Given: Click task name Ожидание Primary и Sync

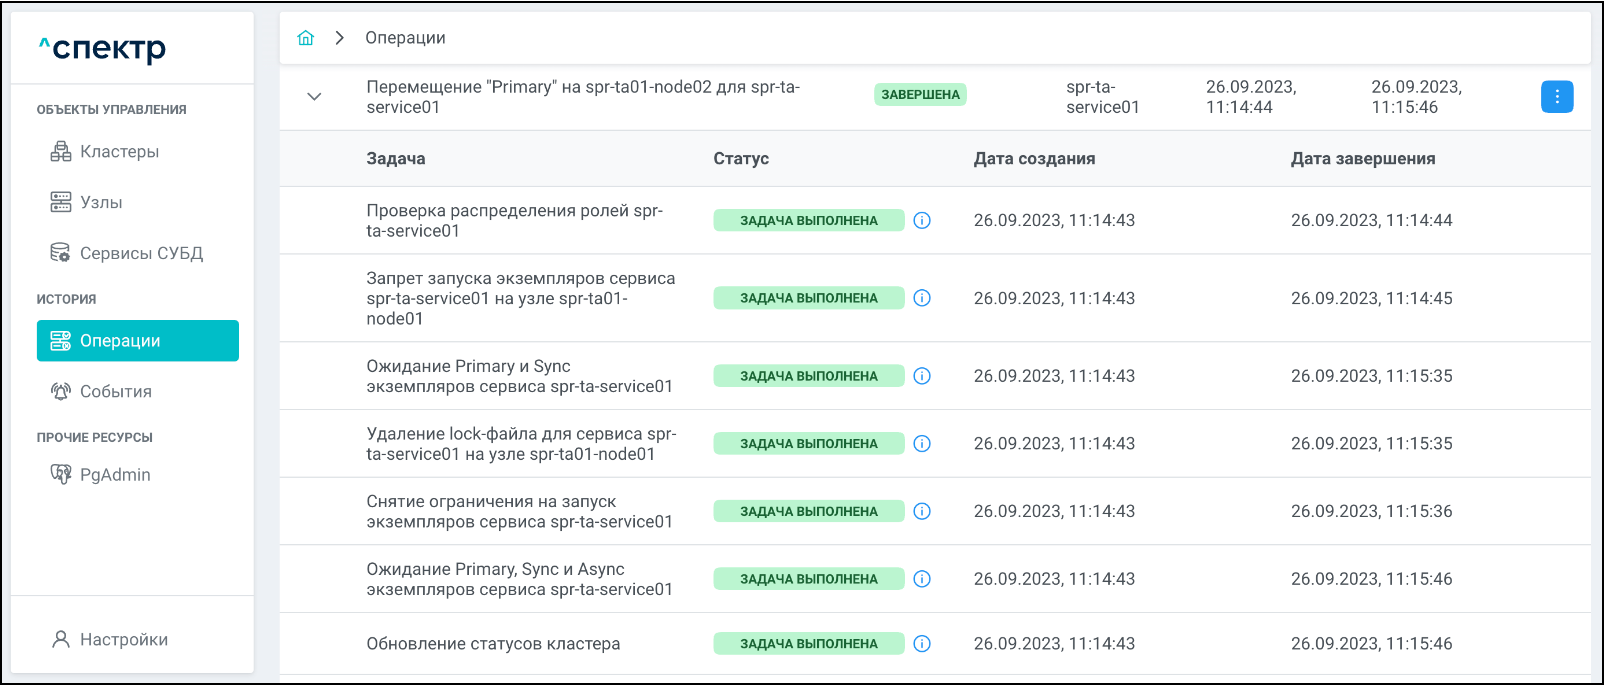Looking at the screenshot, I should pos(520,376).
